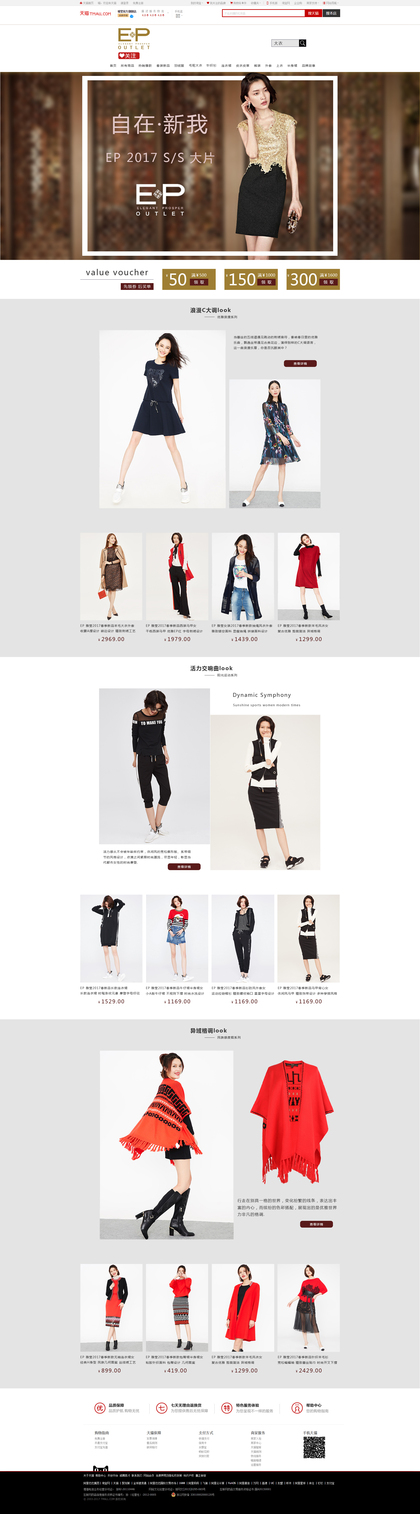This screenshot has width=420, height=1514.
Task: Open the 899.00 red skirt product thumbnail
Action: [x=112, y=1308]
